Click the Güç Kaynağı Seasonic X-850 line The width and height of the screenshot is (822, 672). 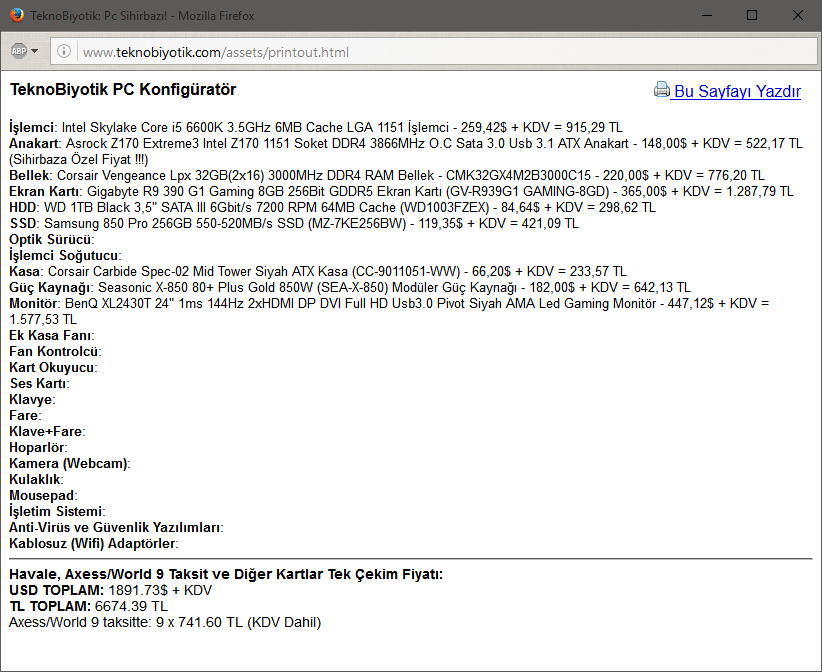coord(350,287)
